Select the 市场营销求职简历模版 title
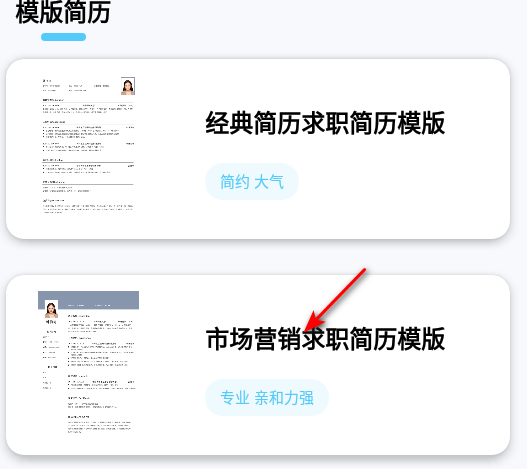Image resolution: width=527 pixels, height=469 pixels. 325,339
